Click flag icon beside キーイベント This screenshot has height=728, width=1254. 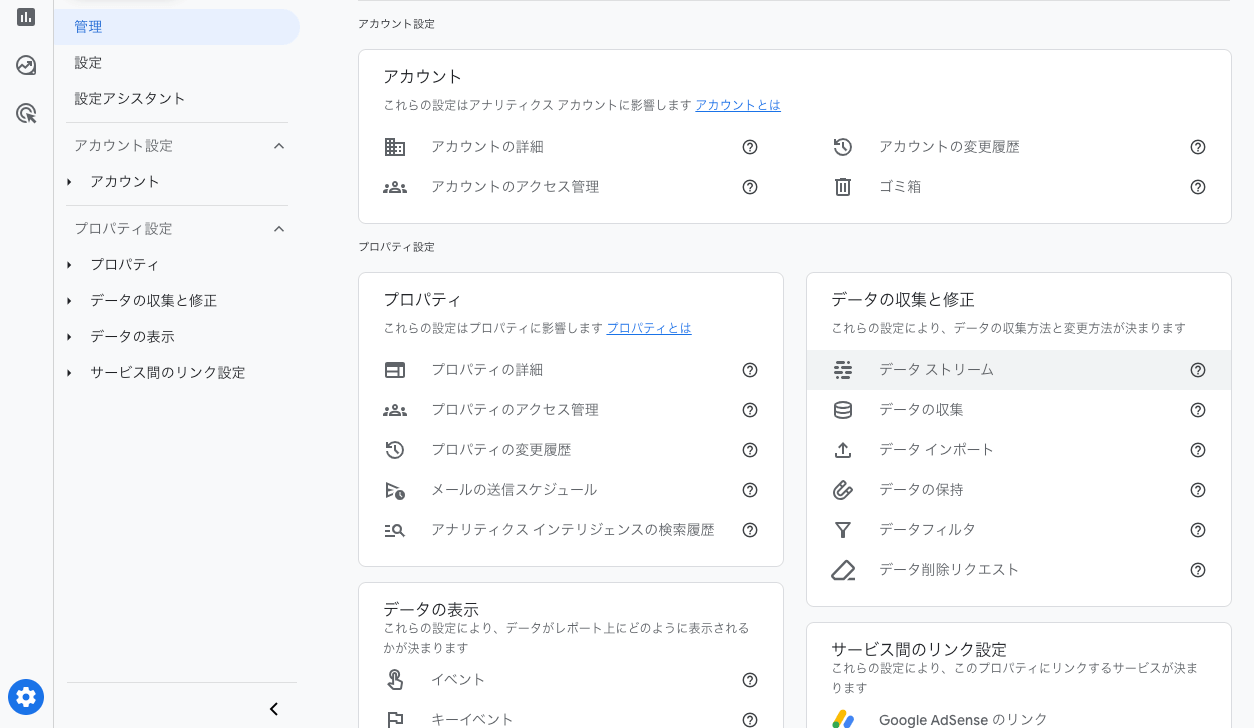pos(395,720)
